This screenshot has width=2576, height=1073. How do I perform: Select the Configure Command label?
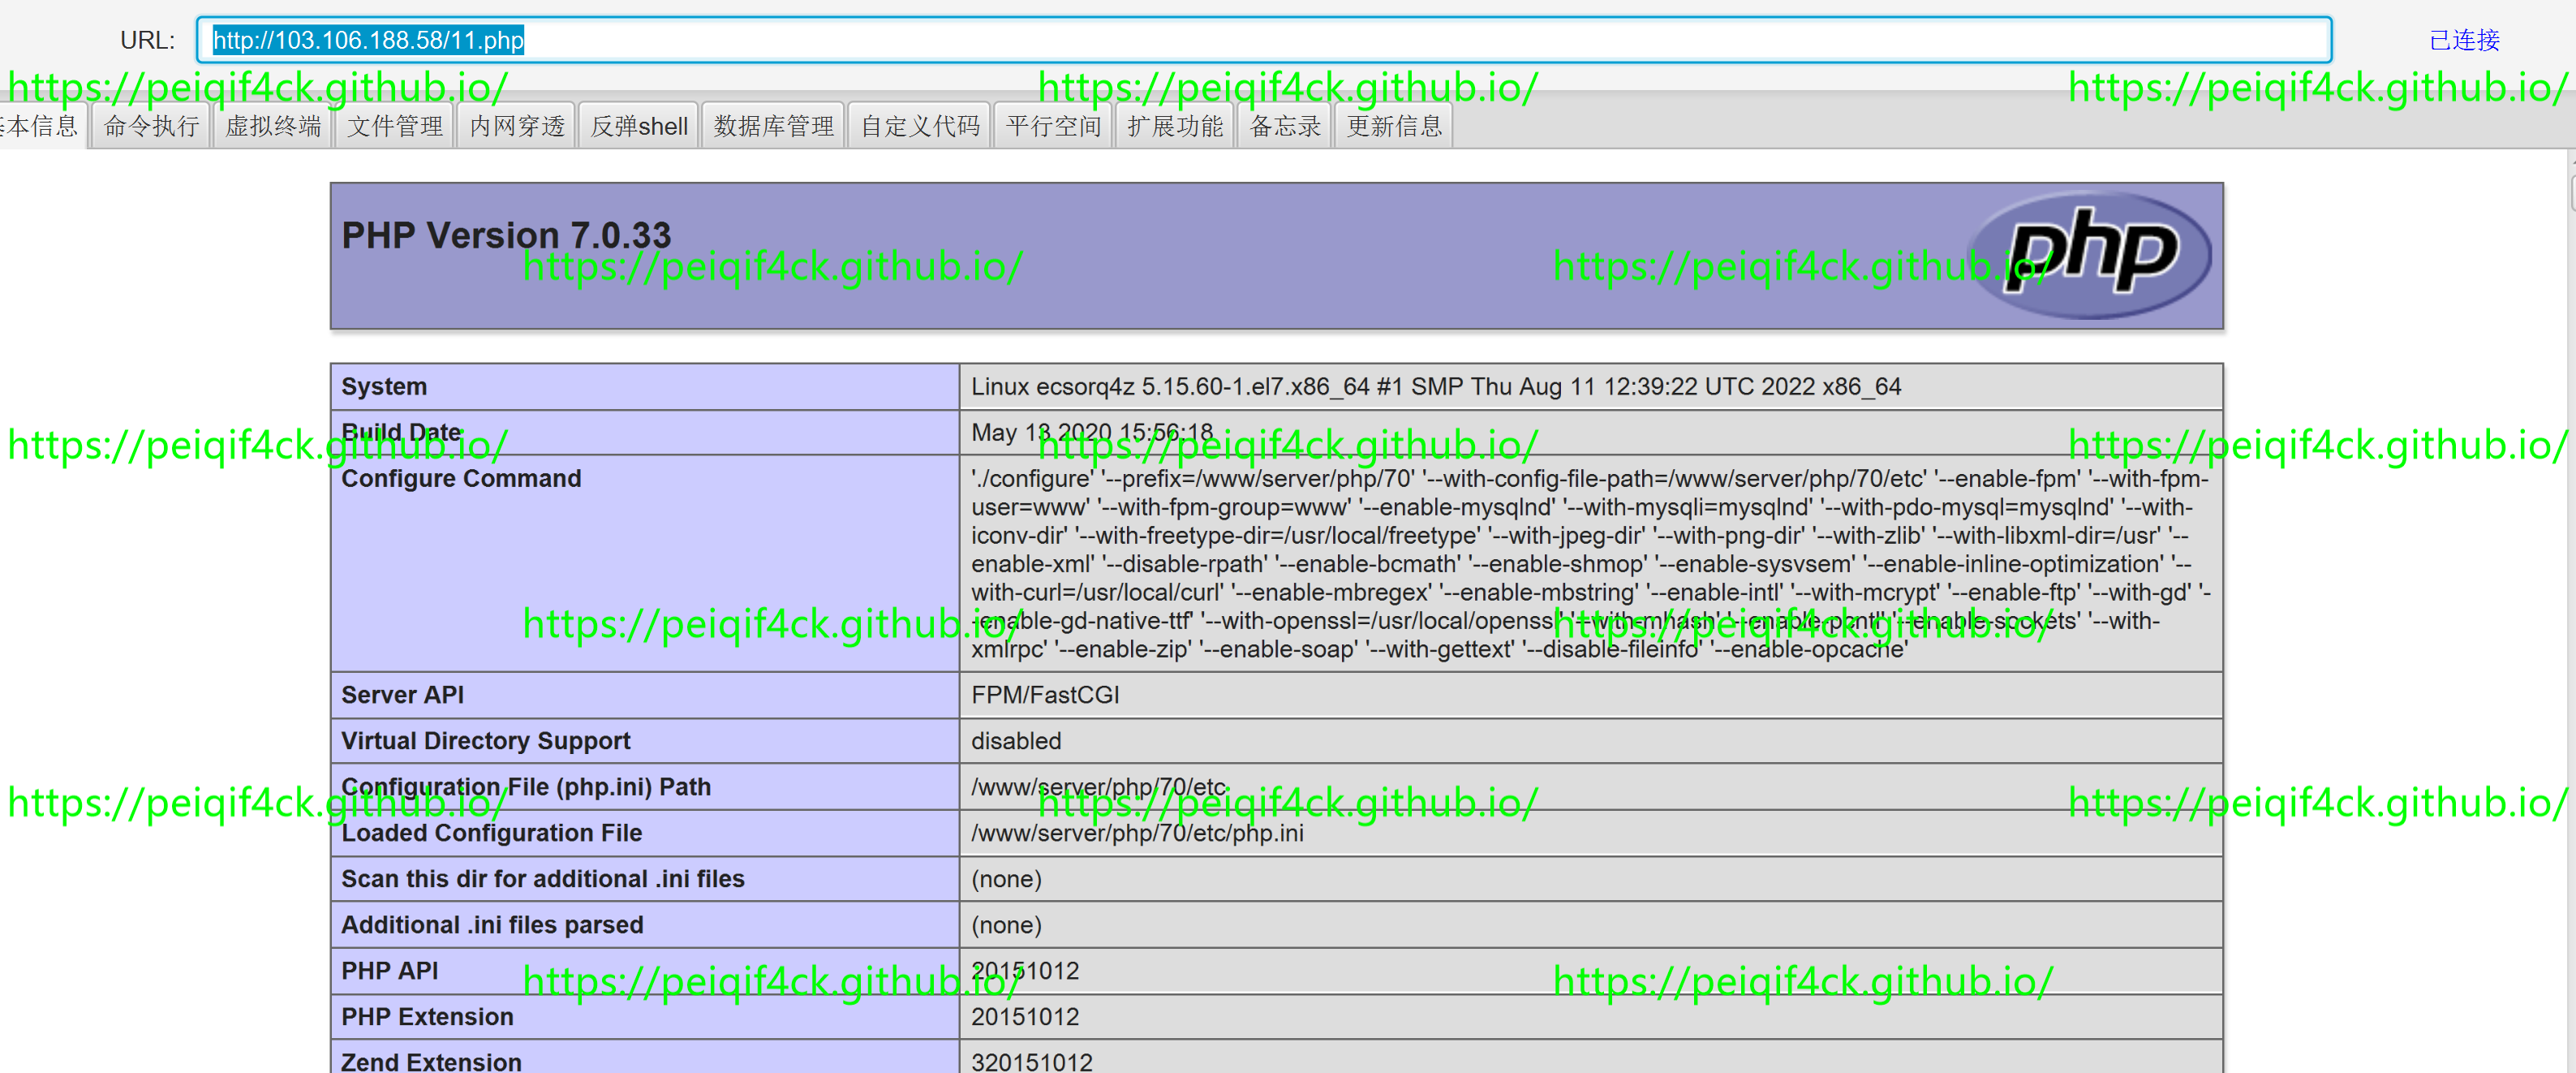pyautogui.click(x=461, y=478)
